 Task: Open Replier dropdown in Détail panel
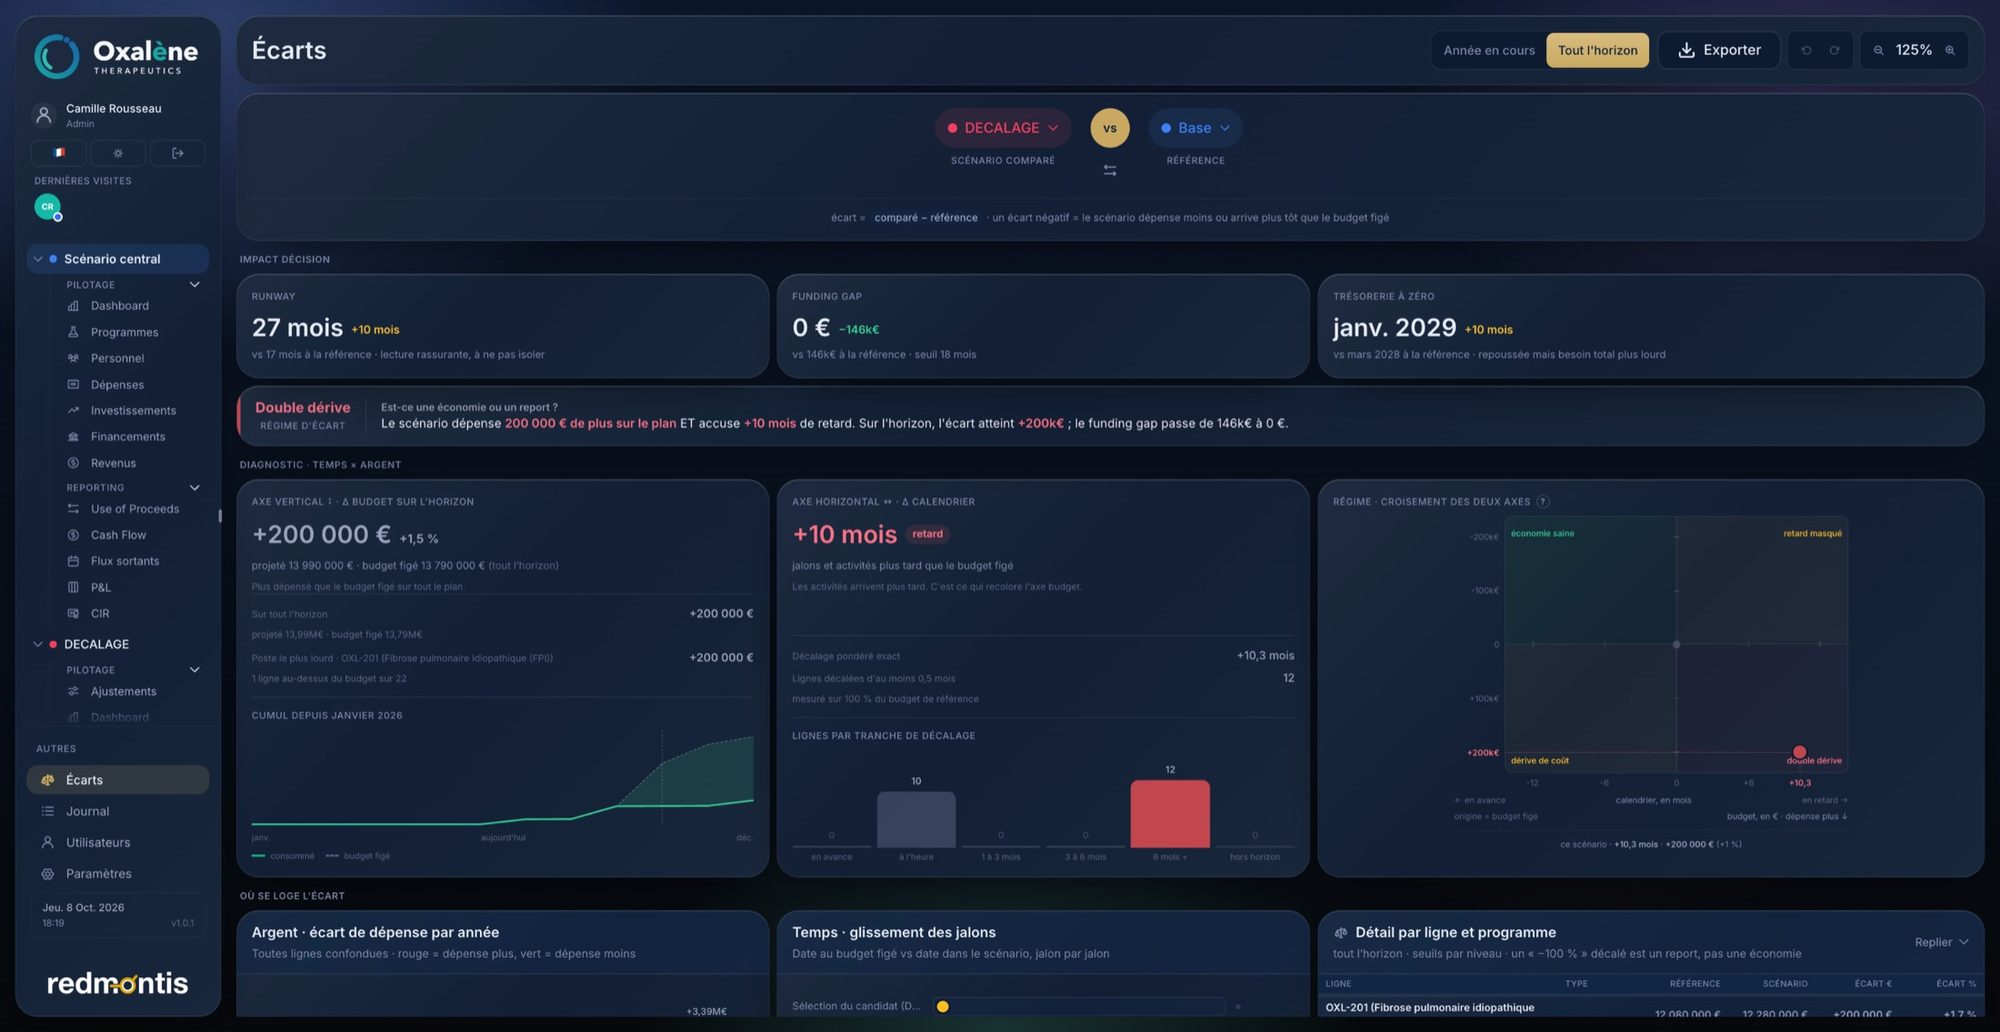pyautogui.click(x=1941, y=942)
